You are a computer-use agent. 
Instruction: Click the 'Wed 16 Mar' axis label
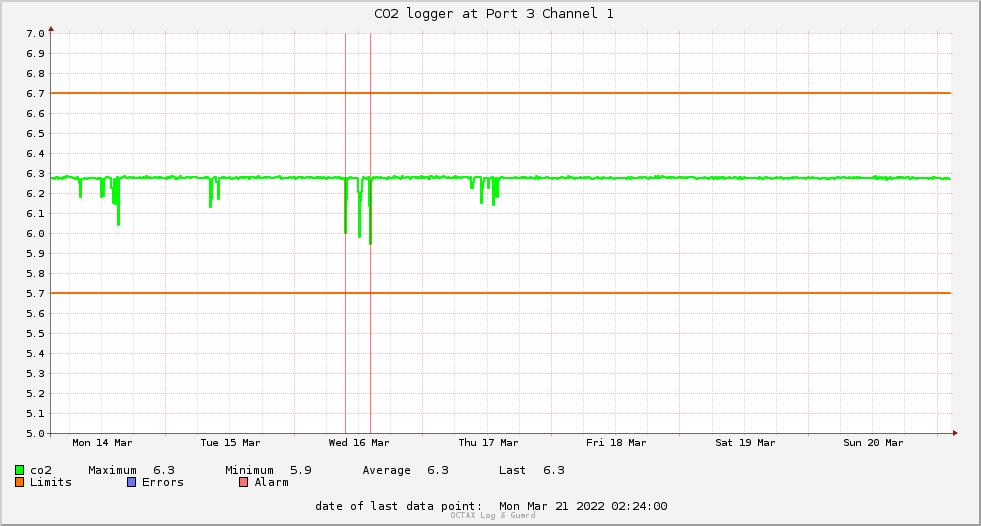[359, 443]
